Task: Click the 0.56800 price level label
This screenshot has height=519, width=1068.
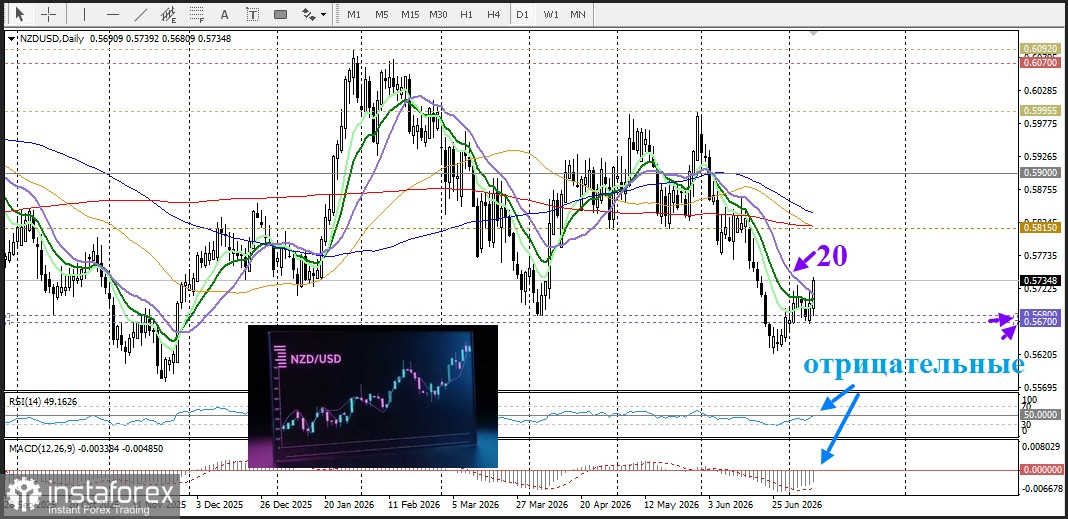Action: [x=1040, y=315]
